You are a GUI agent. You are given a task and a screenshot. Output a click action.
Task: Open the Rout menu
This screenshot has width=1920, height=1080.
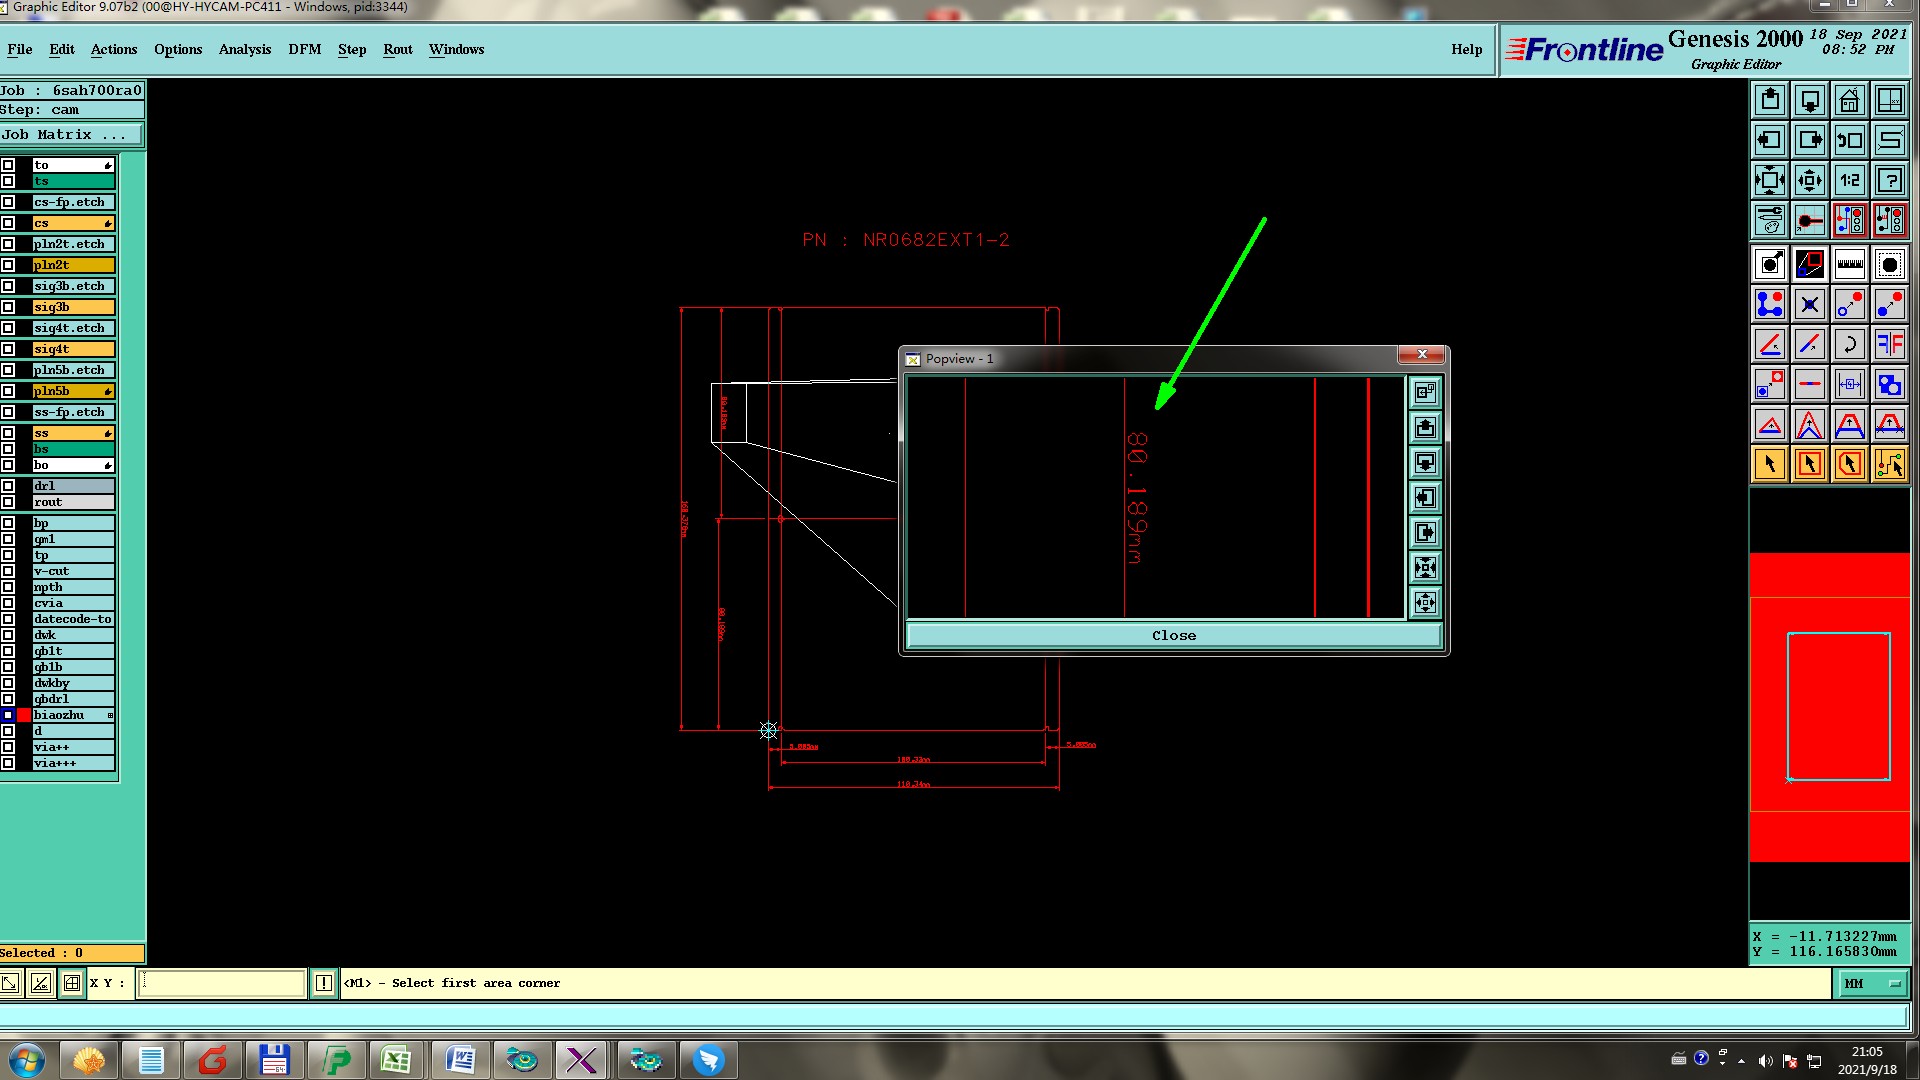tap(397, 49)
